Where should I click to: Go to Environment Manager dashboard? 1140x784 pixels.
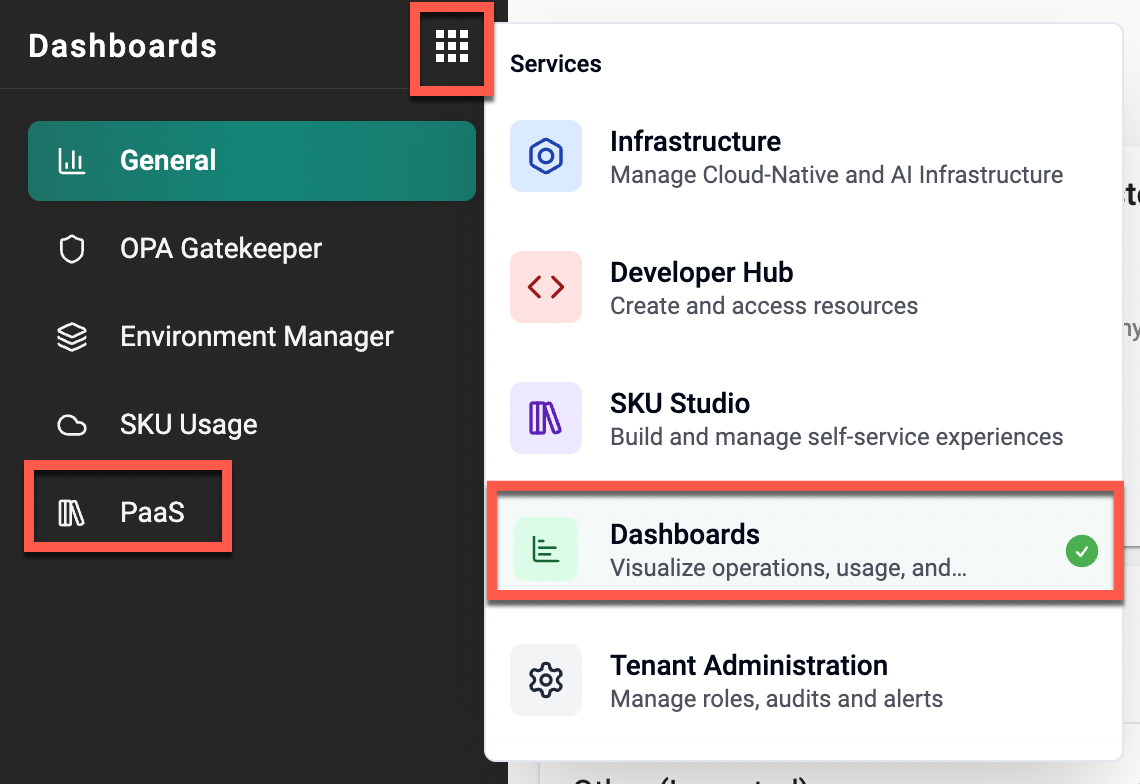coord(257,337)
